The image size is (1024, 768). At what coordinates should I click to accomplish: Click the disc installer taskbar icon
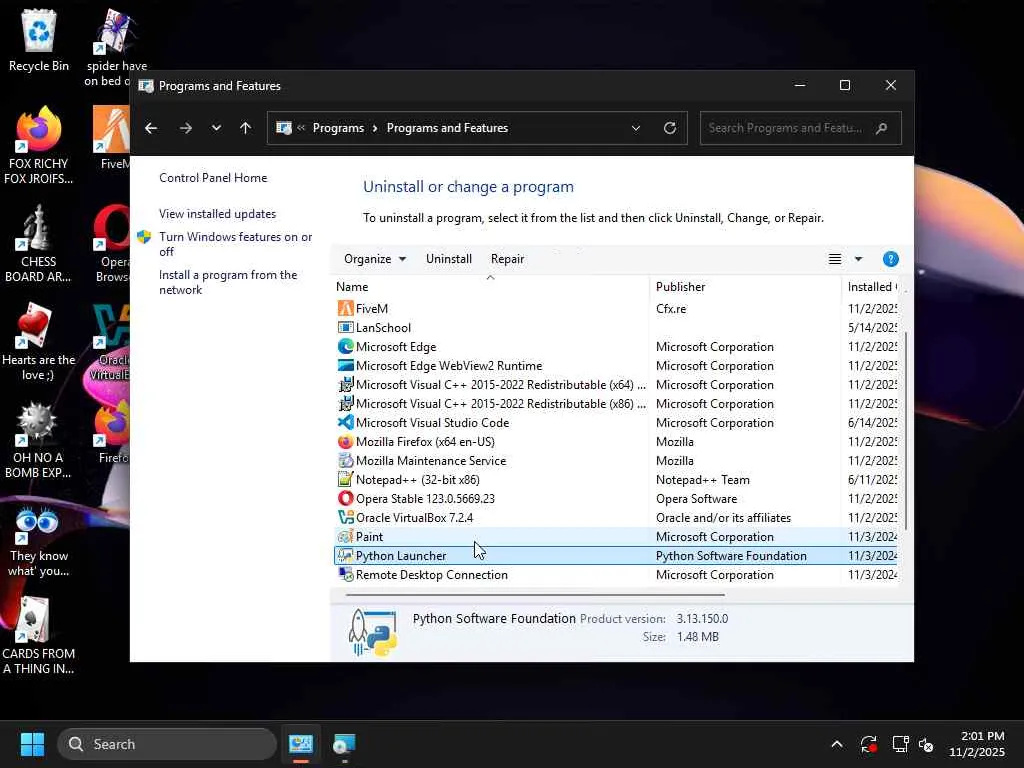tap(344, 744)
